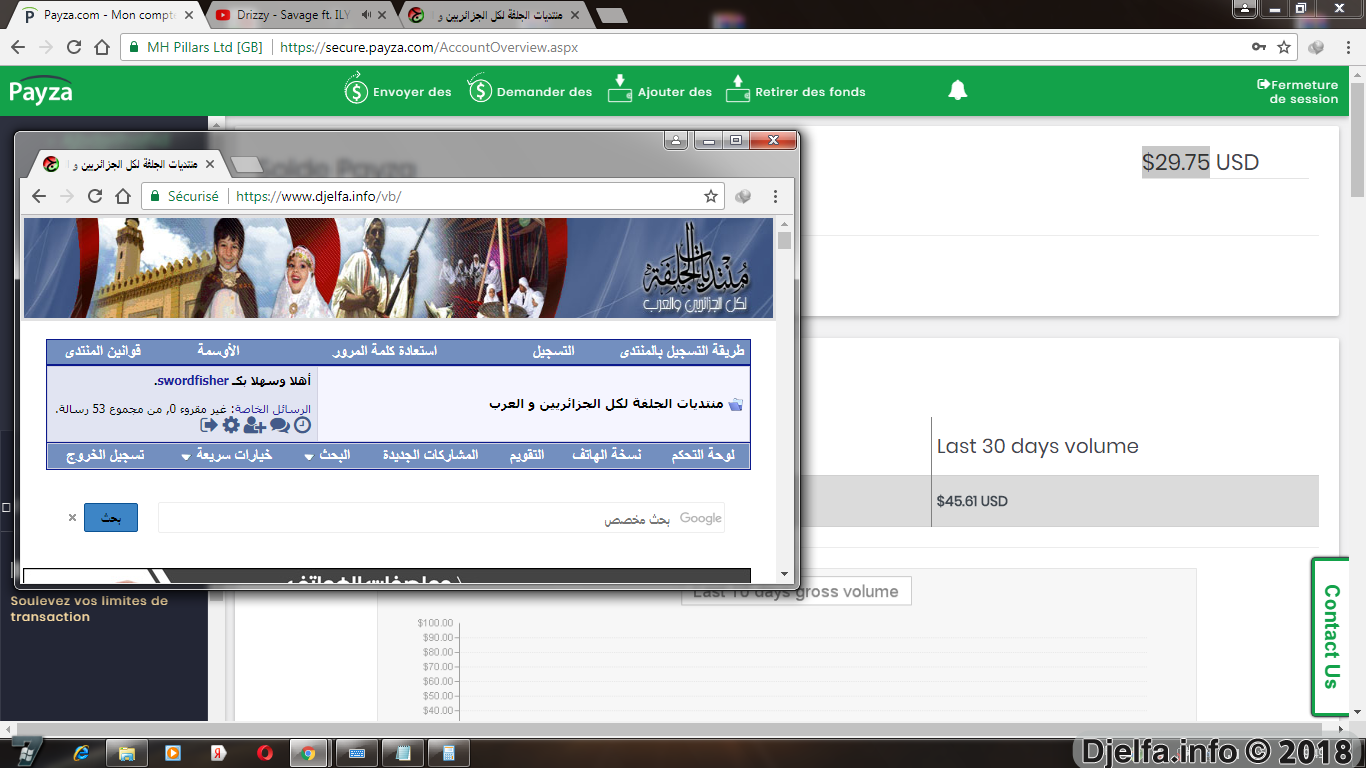Click Djelfa window scrollbar down arrow

(x=785, y=575)
